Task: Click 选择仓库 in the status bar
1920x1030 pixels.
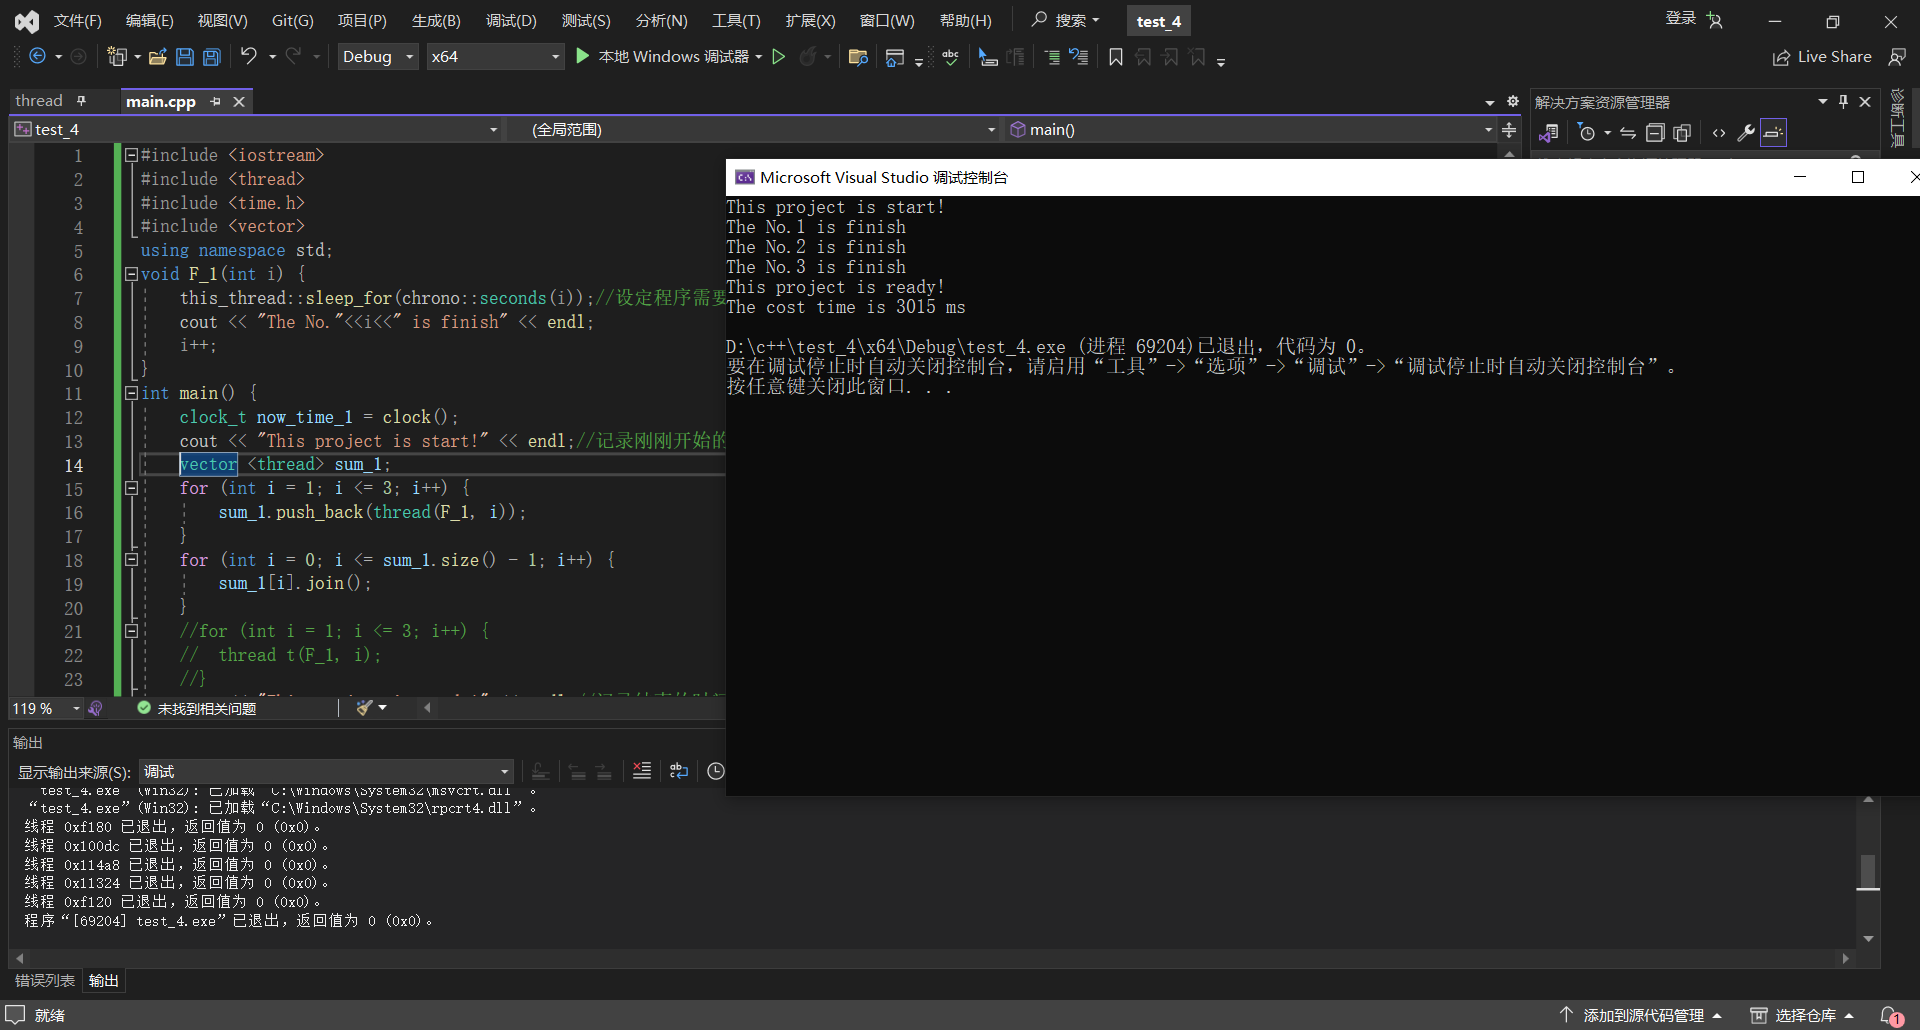Action: (1804, 1015)
